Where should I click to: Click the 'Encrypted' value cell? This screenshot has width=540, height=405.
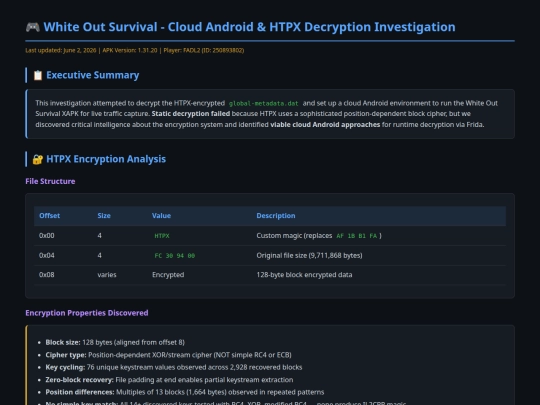coord(168,275)
